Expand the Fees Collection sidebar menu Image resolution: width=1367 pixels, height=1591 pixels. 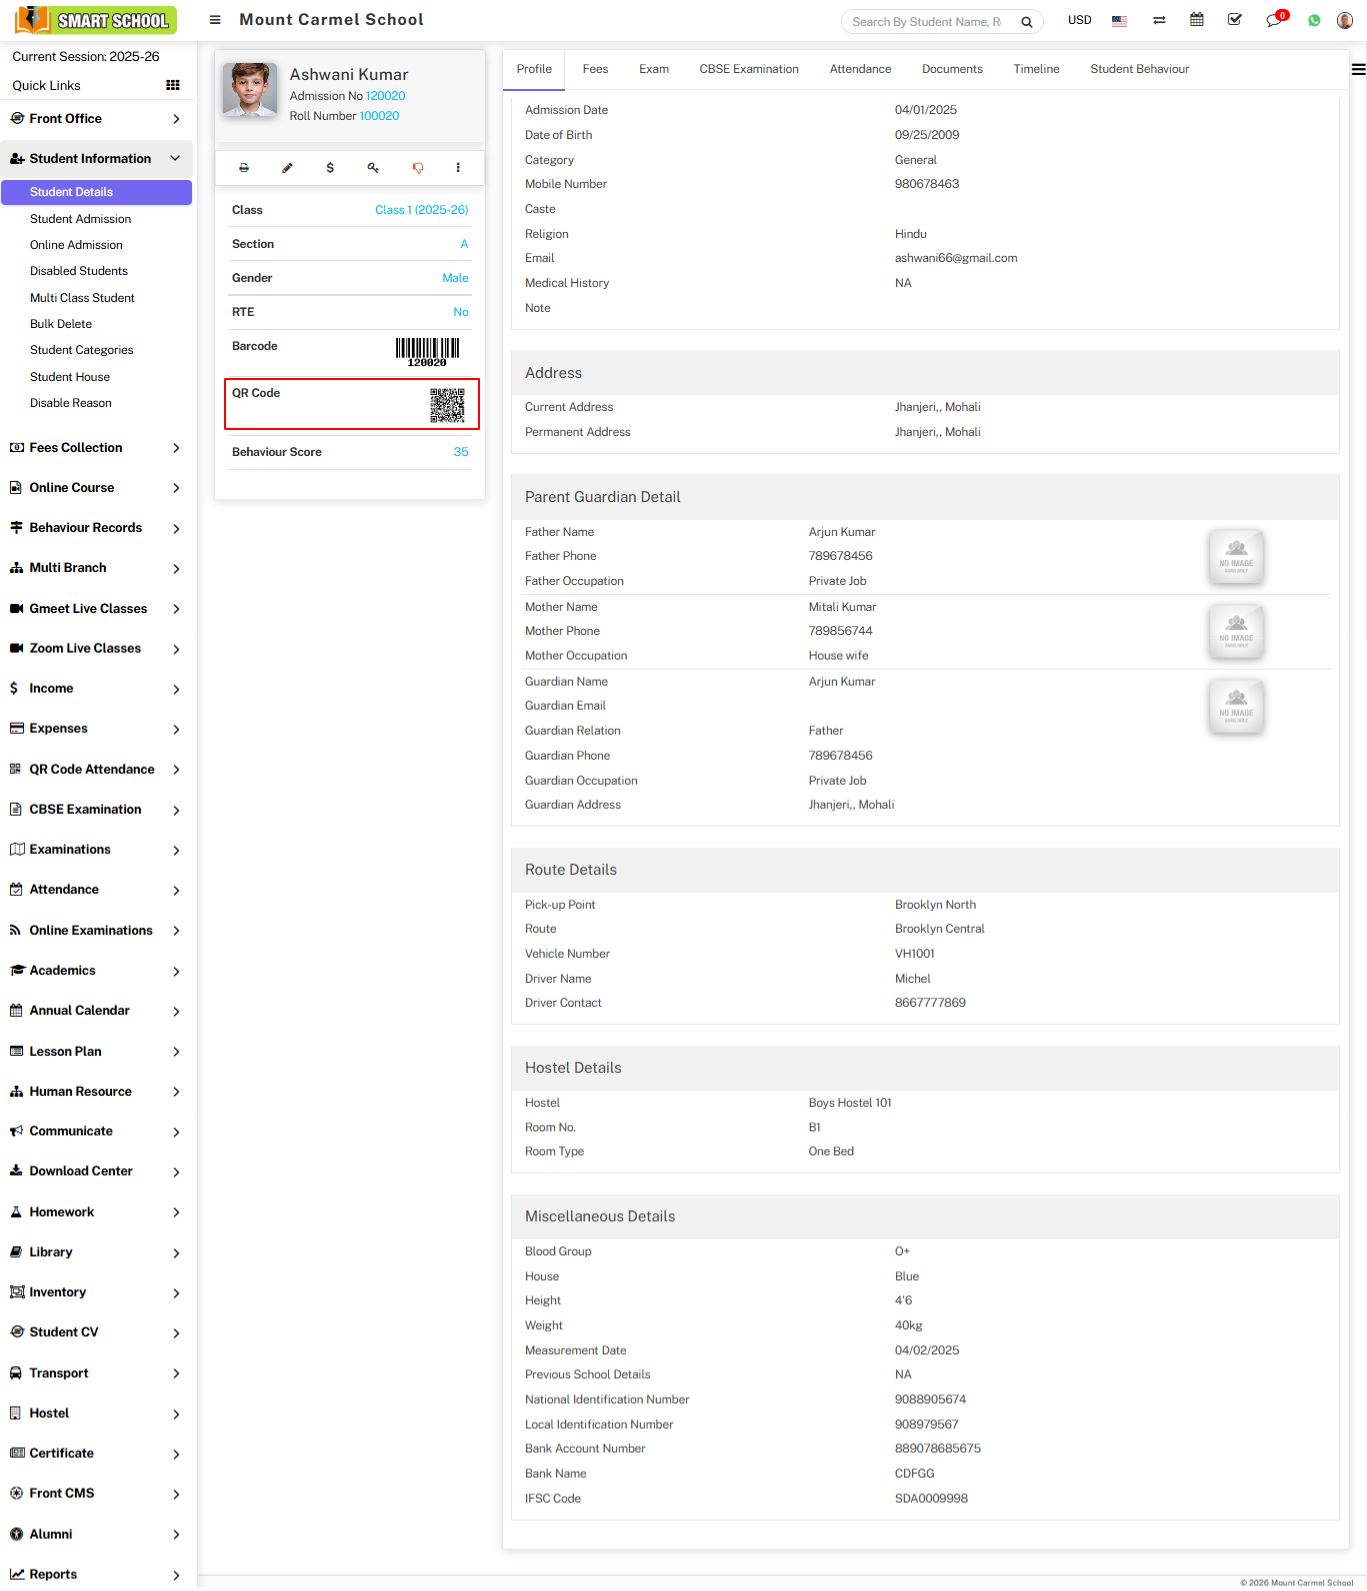pos(96,448)
